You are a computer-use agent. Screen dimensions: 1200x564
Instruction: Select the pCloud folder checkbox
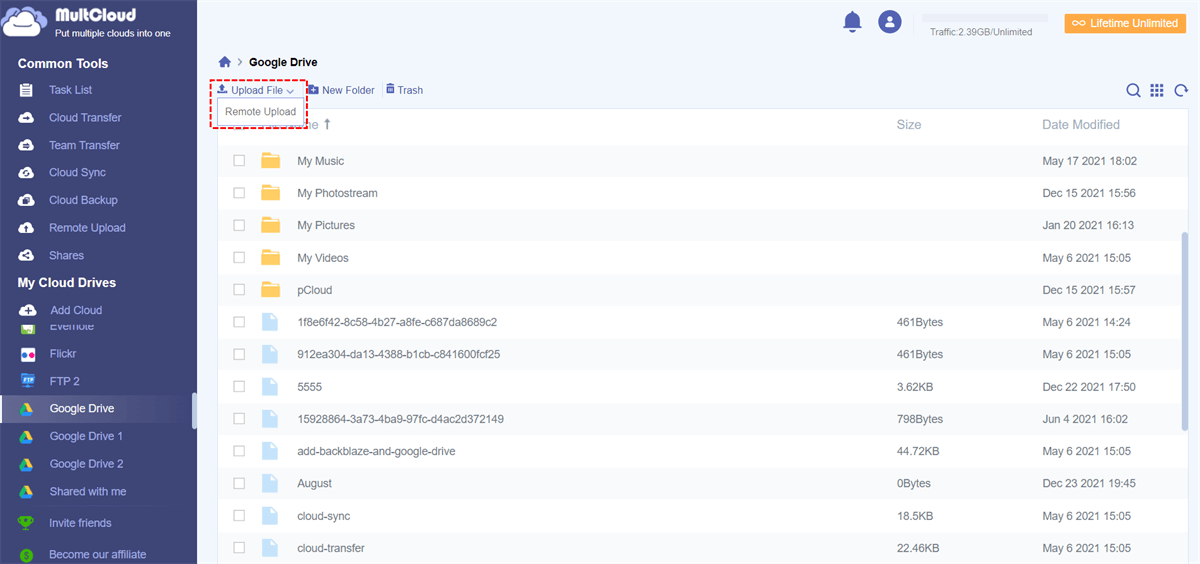(x=239, y=290)
